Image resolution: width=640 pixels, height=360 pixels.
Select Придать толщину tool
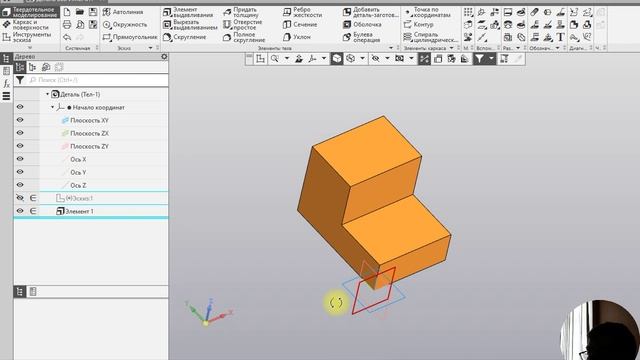(241, 12)
